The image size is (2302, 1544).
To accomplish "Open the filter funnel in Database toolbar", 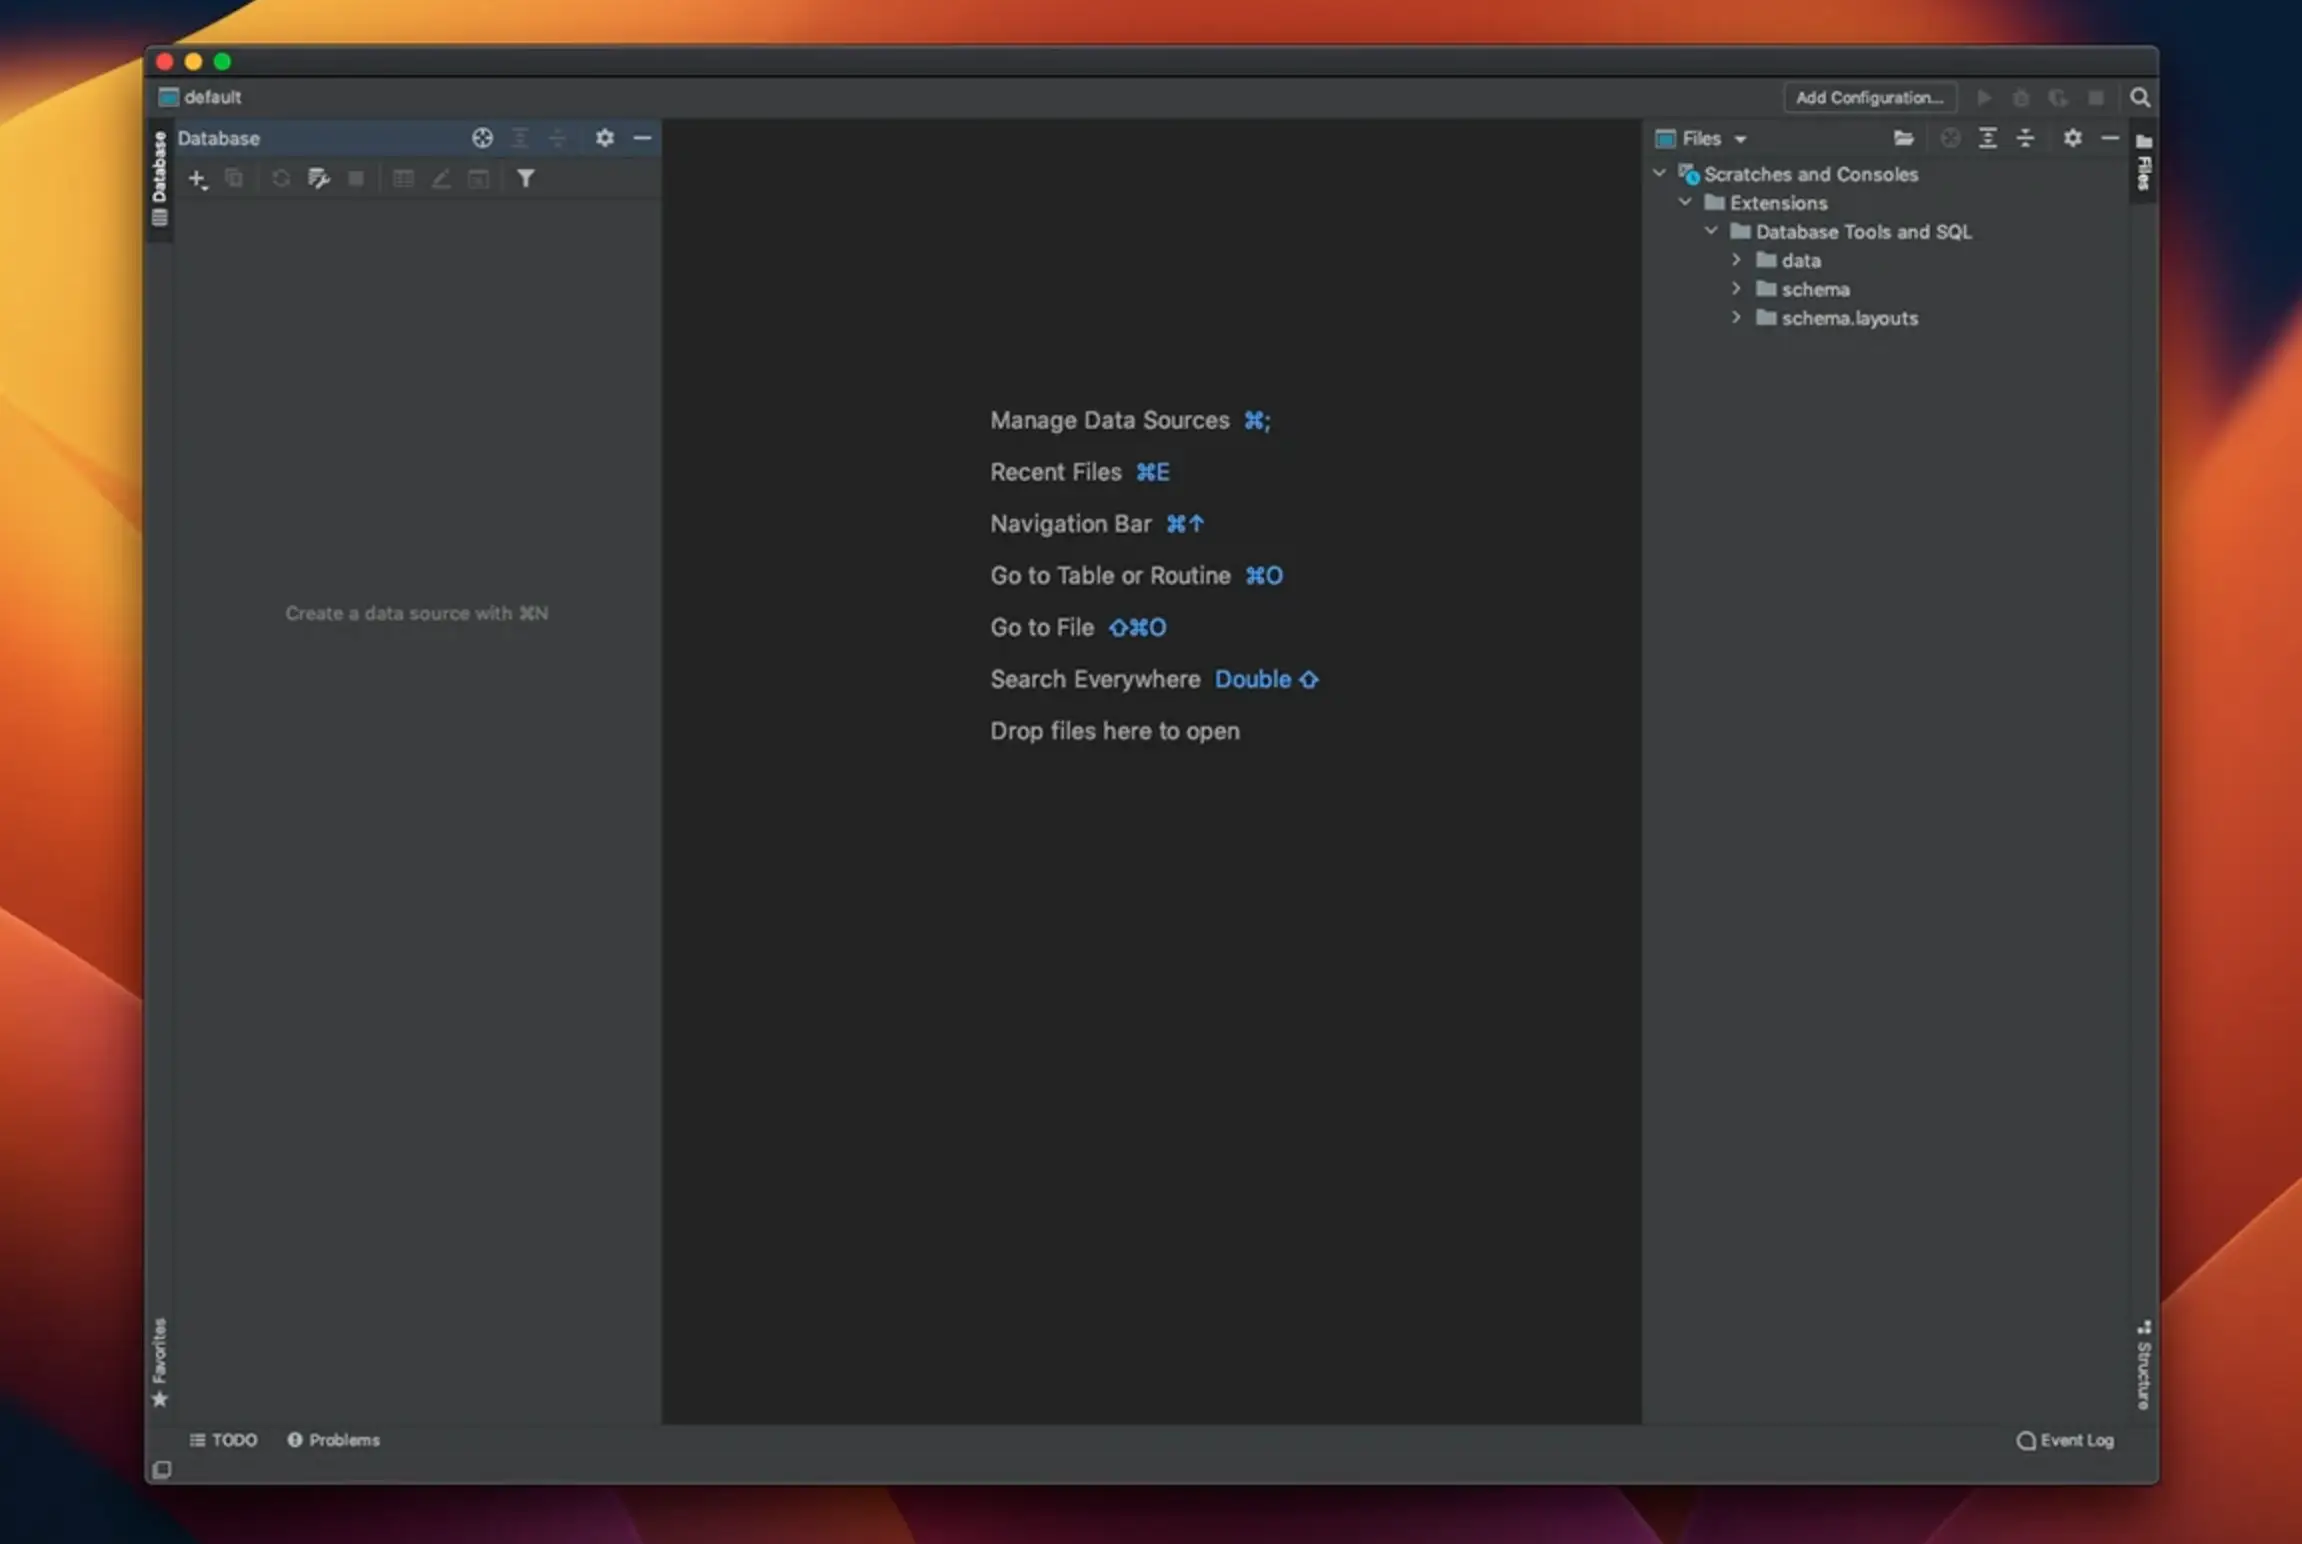I will tap(526, 179).
